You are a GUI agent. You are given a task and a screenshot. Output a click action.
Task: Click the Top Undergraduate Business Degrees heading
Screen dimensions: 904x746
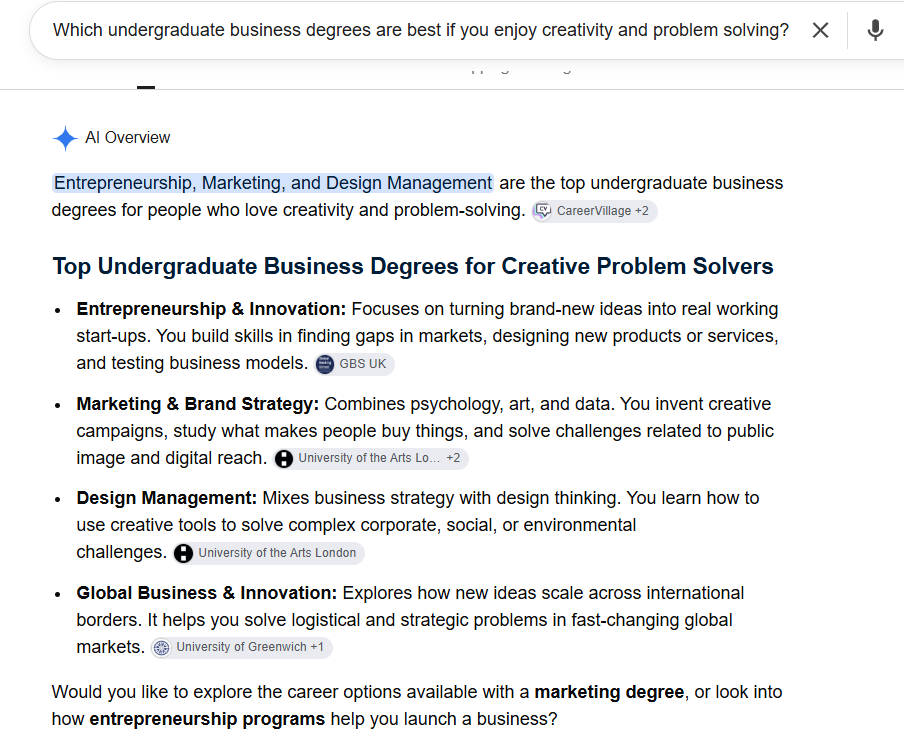[x=413, y=266]
